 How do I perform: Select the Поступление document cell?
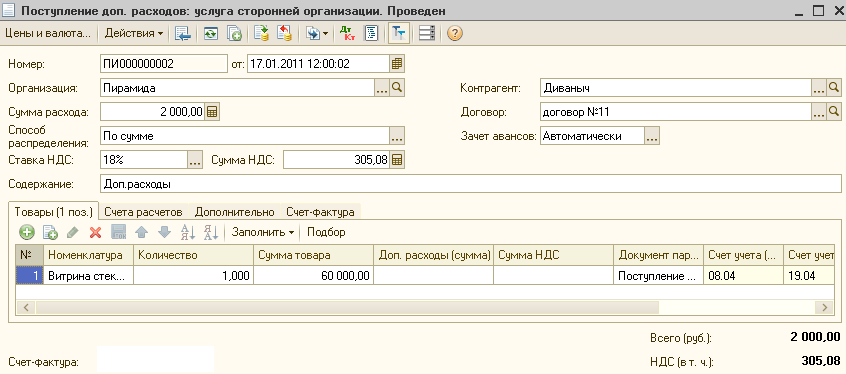658,276
